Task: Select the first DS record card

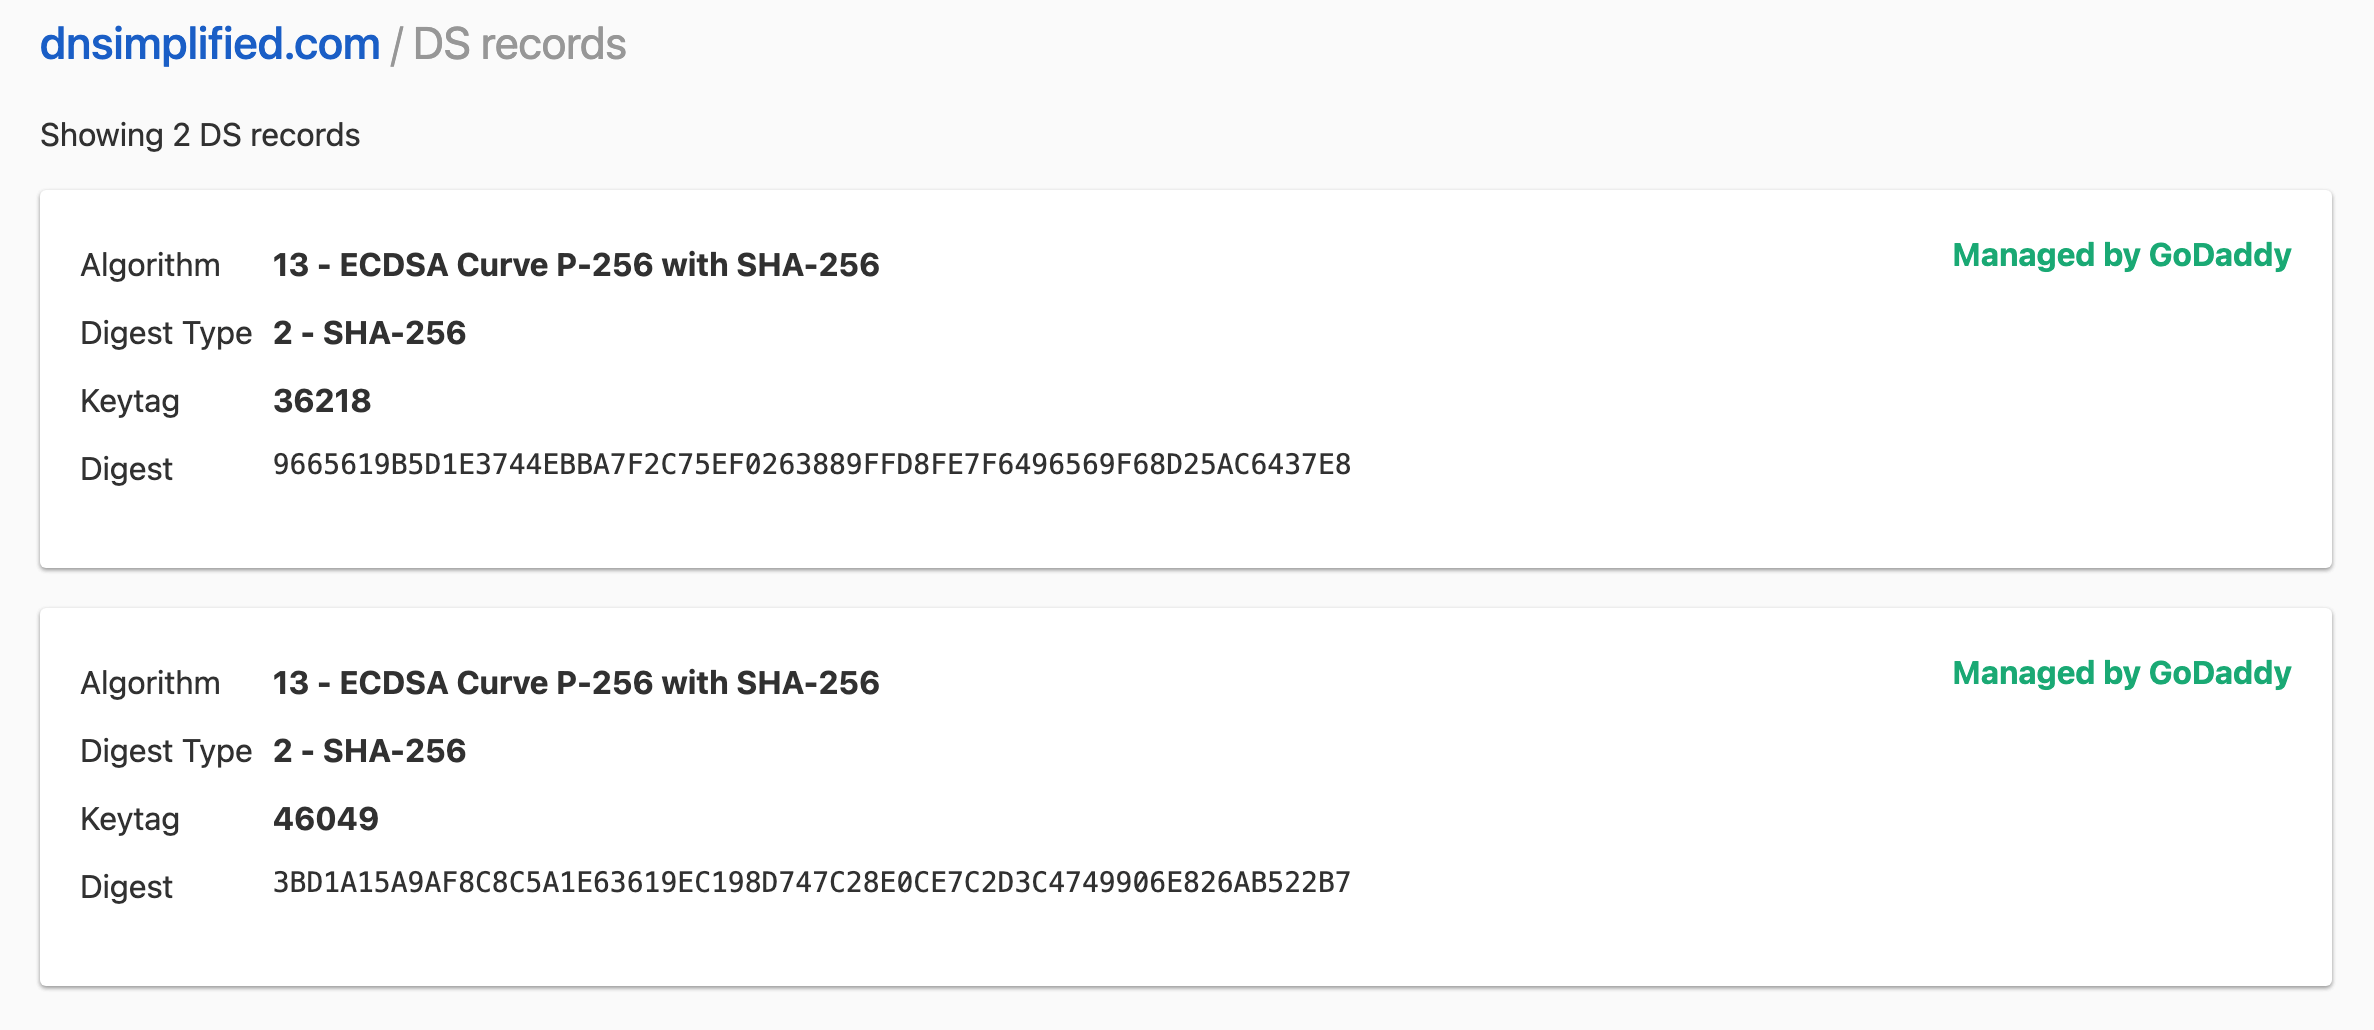Action: (x=1187, y=377)
